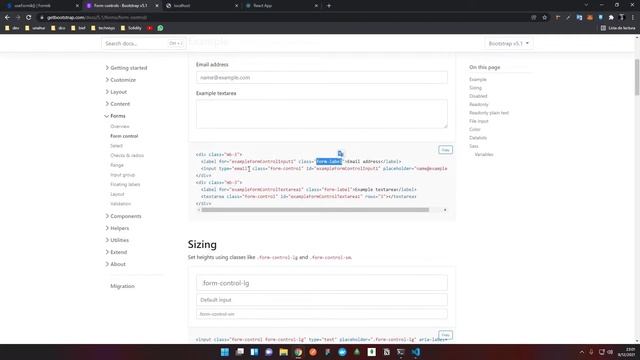Open the Task View taskbar icon

click(240, 352)
